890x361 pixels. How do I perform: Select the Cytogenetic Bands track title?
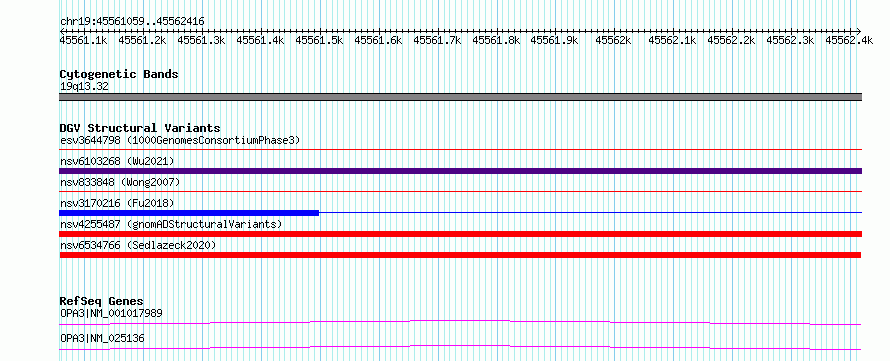pos(119,74)
